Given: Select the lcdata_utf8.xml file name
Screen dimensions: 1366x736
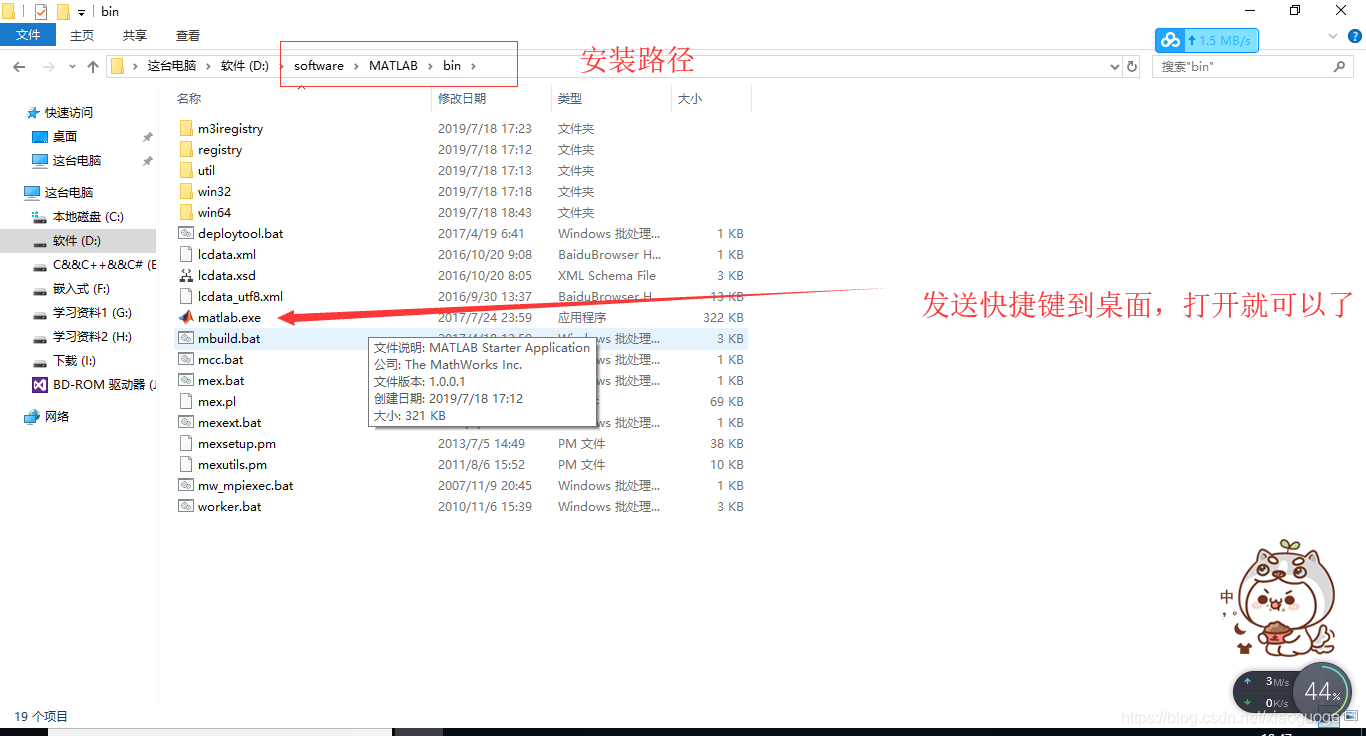Looking at the screenshot, I should click(240, 296).
